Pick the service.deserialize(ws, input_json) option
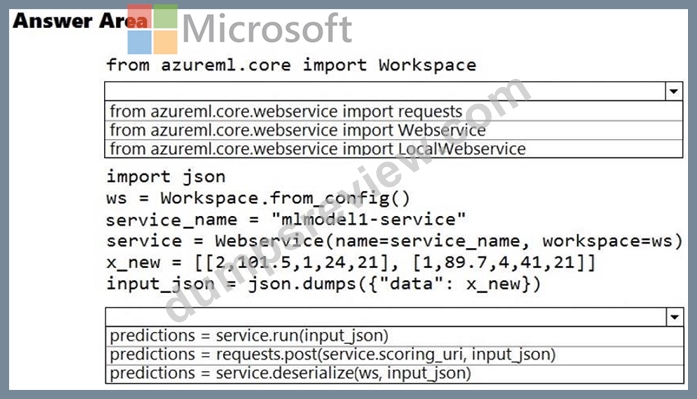697x399 pixels. coord(394,373)
